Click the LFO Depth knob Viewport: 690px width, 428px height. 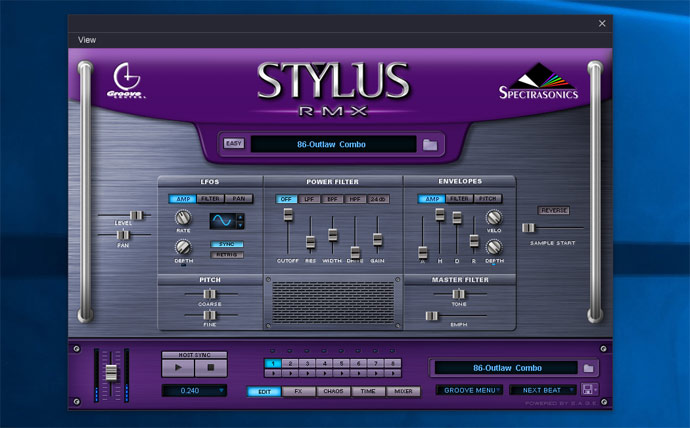point(183,247)
